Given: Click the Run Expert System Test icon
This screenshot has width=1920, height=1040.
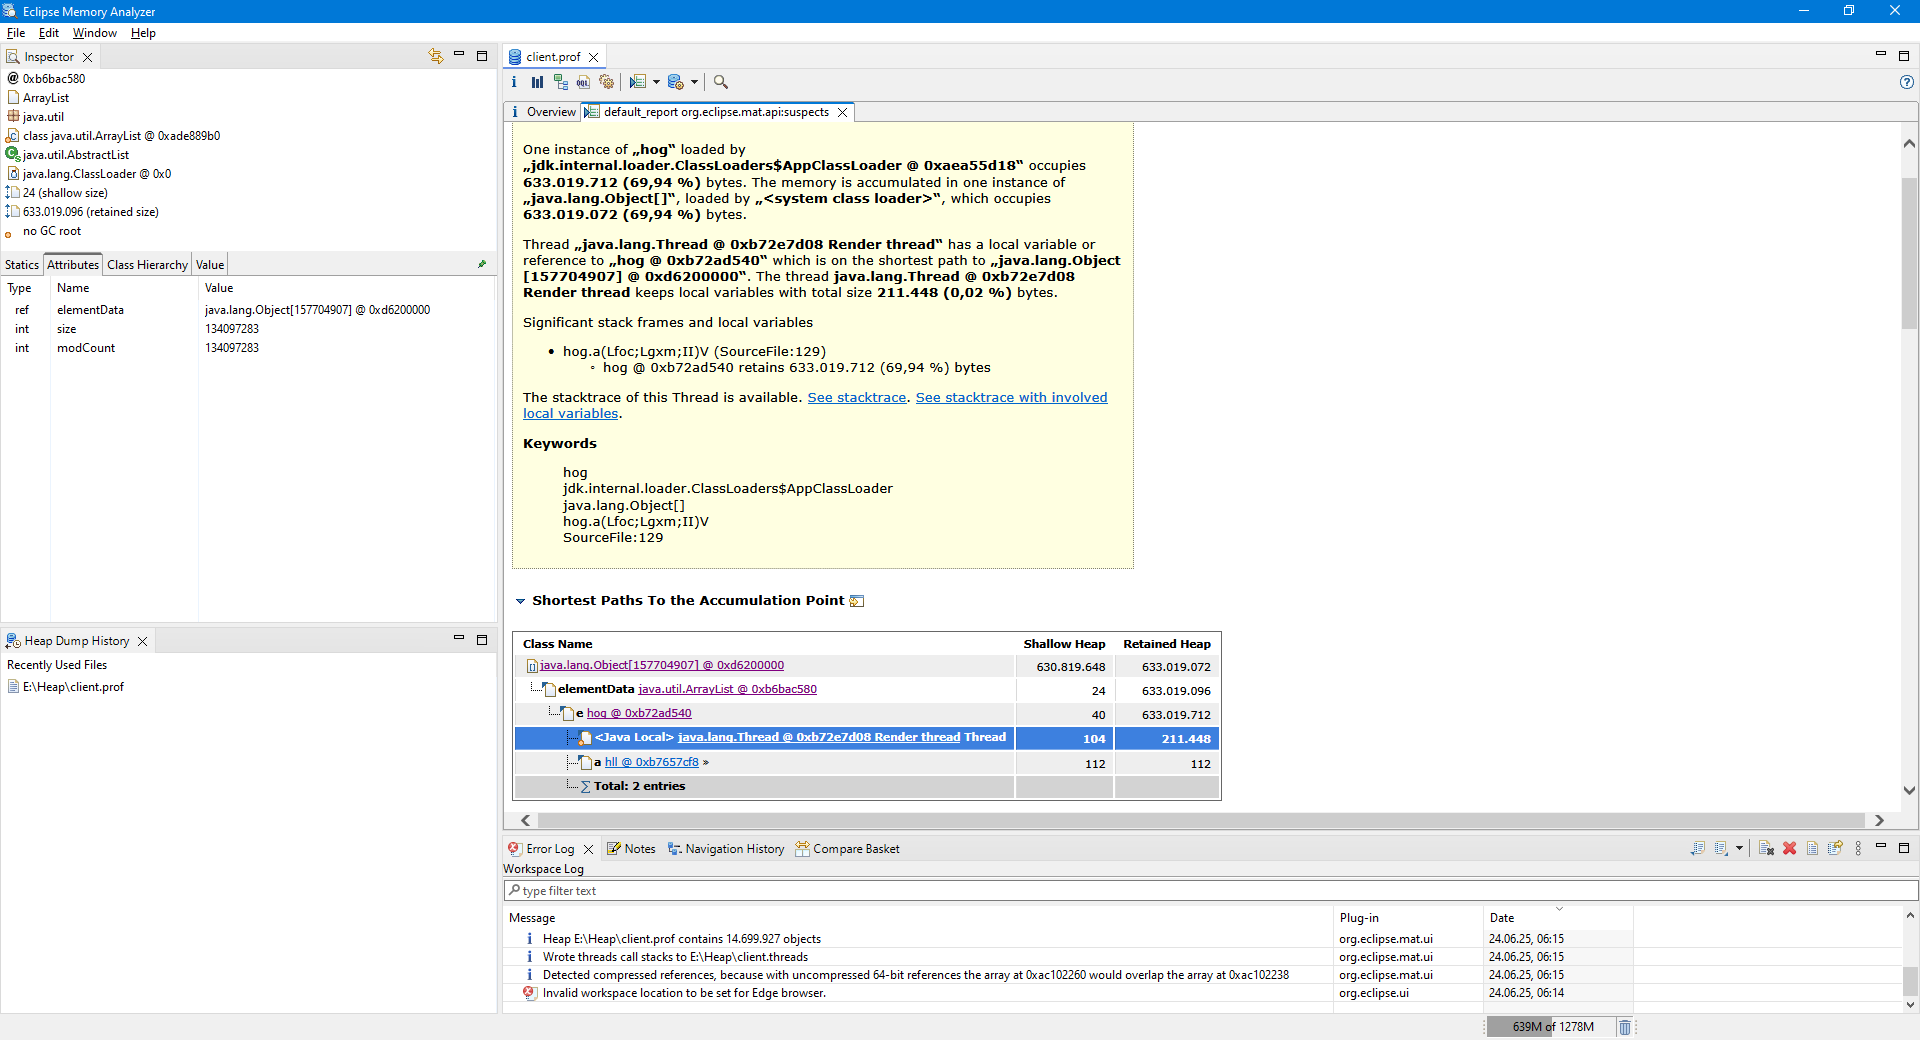Looking at the screenshot, I should click(638, 82).
